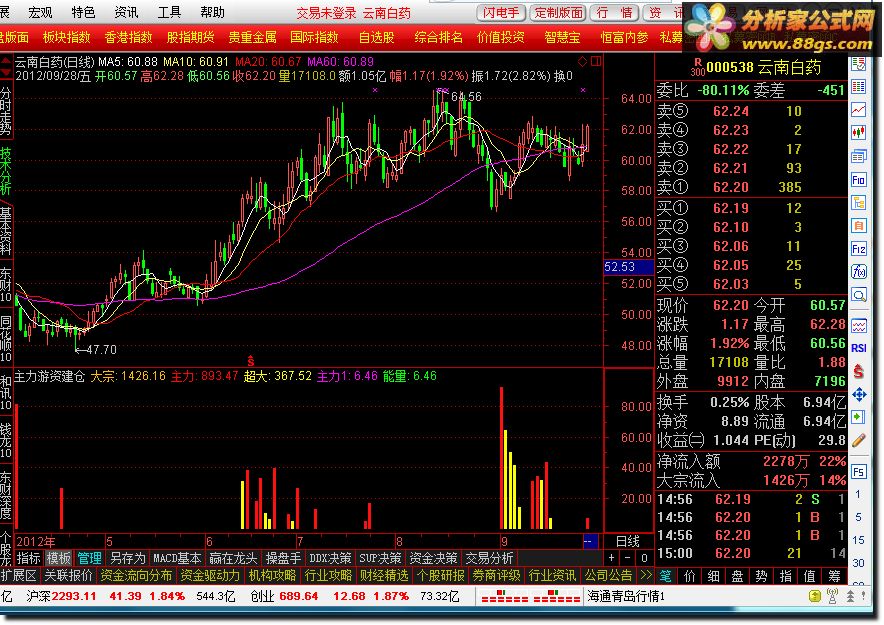
Task: Select the RSI indicator icon
Action: pyautogui.click(x=859, y=348)
